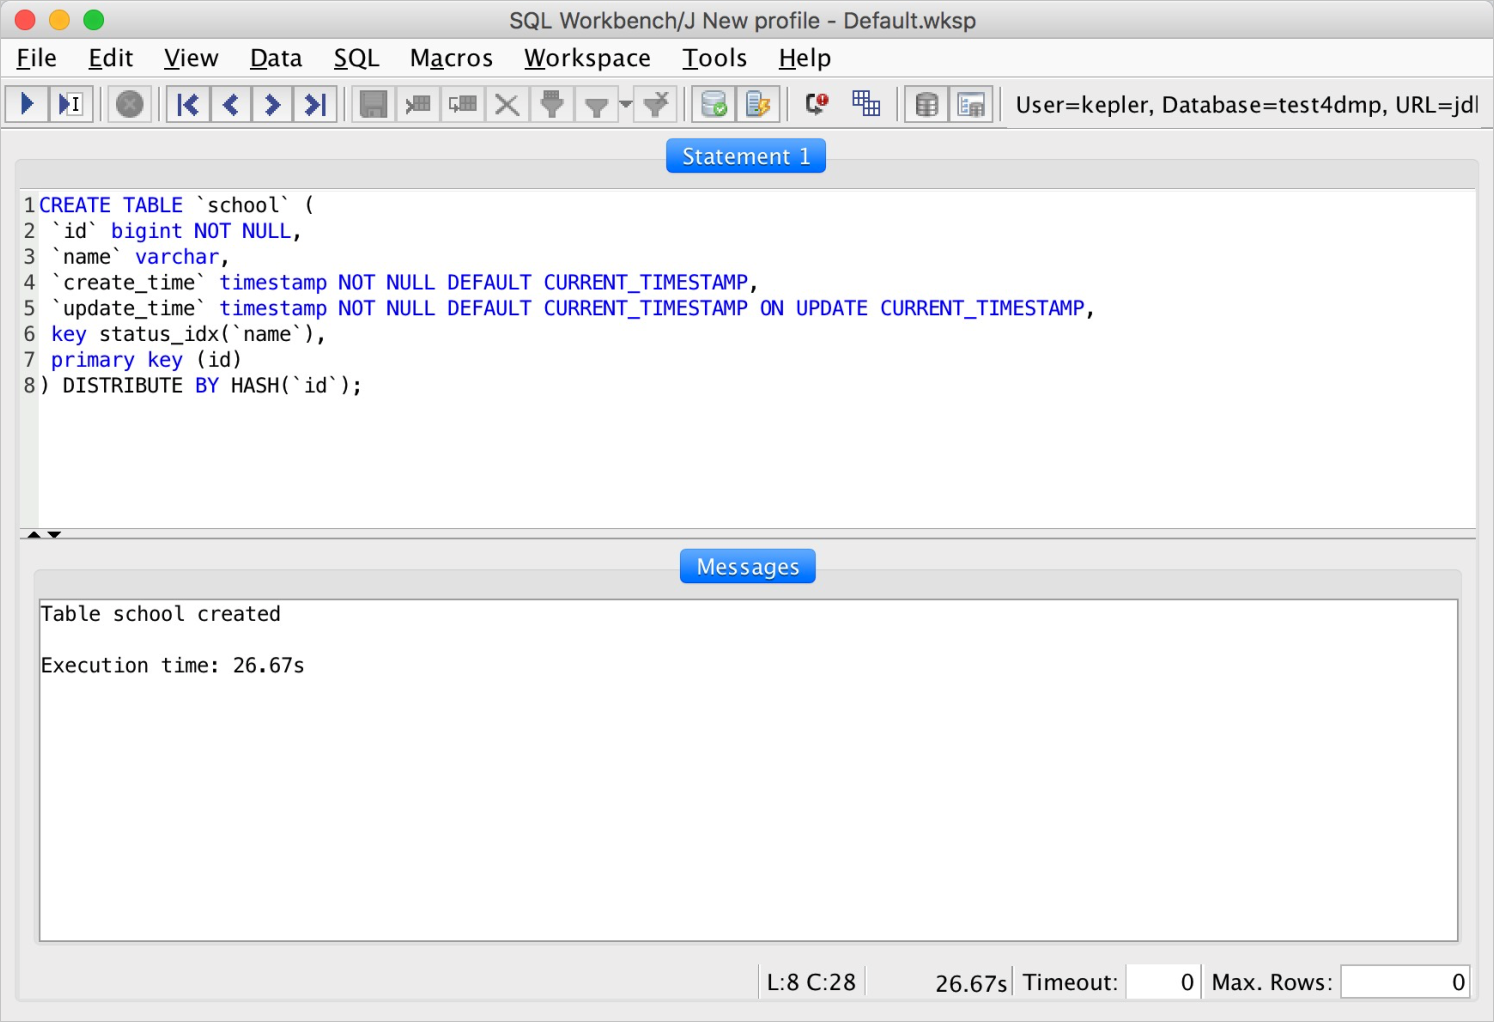Click the rollback icon with lightning bolt
The image size is (1494, 1022).
tap(758, 104)
